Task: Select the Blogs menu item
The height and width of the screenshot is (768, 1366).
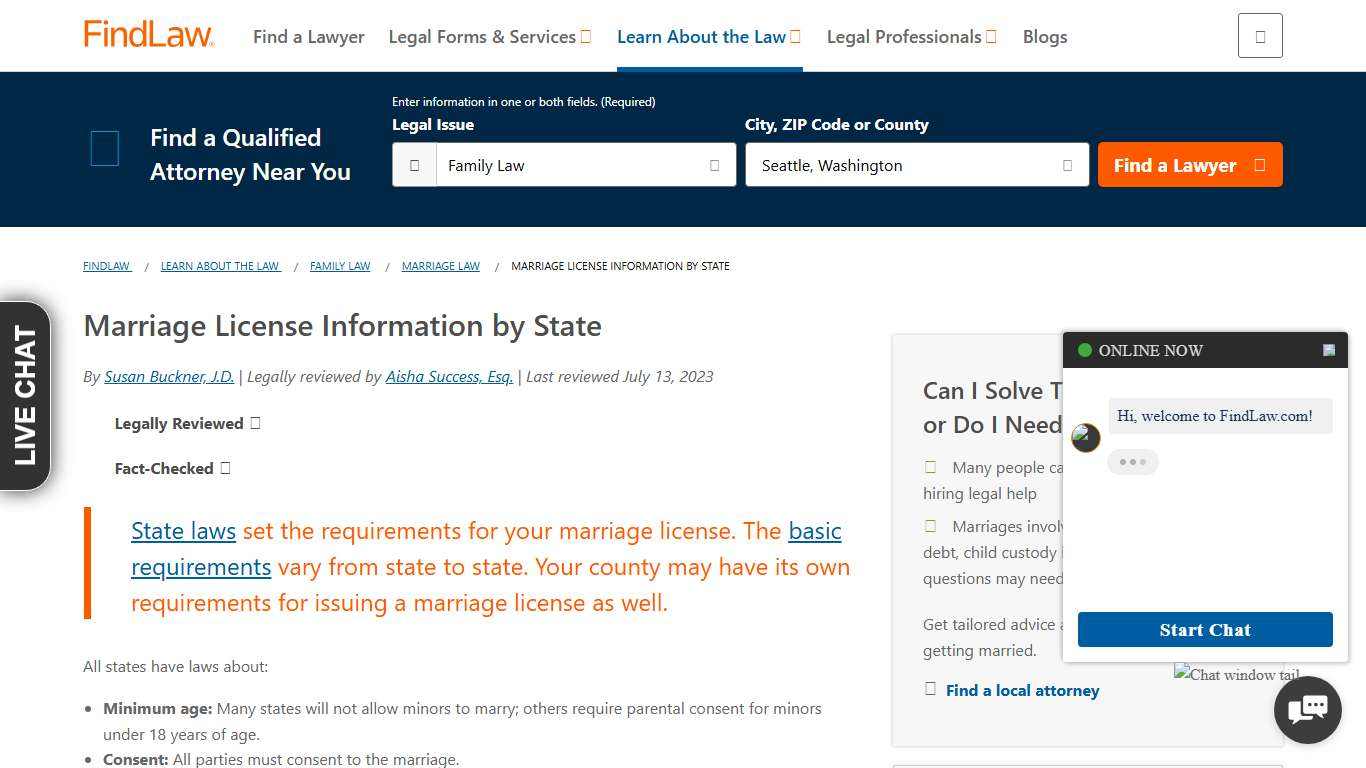Action: (1044, 36)
